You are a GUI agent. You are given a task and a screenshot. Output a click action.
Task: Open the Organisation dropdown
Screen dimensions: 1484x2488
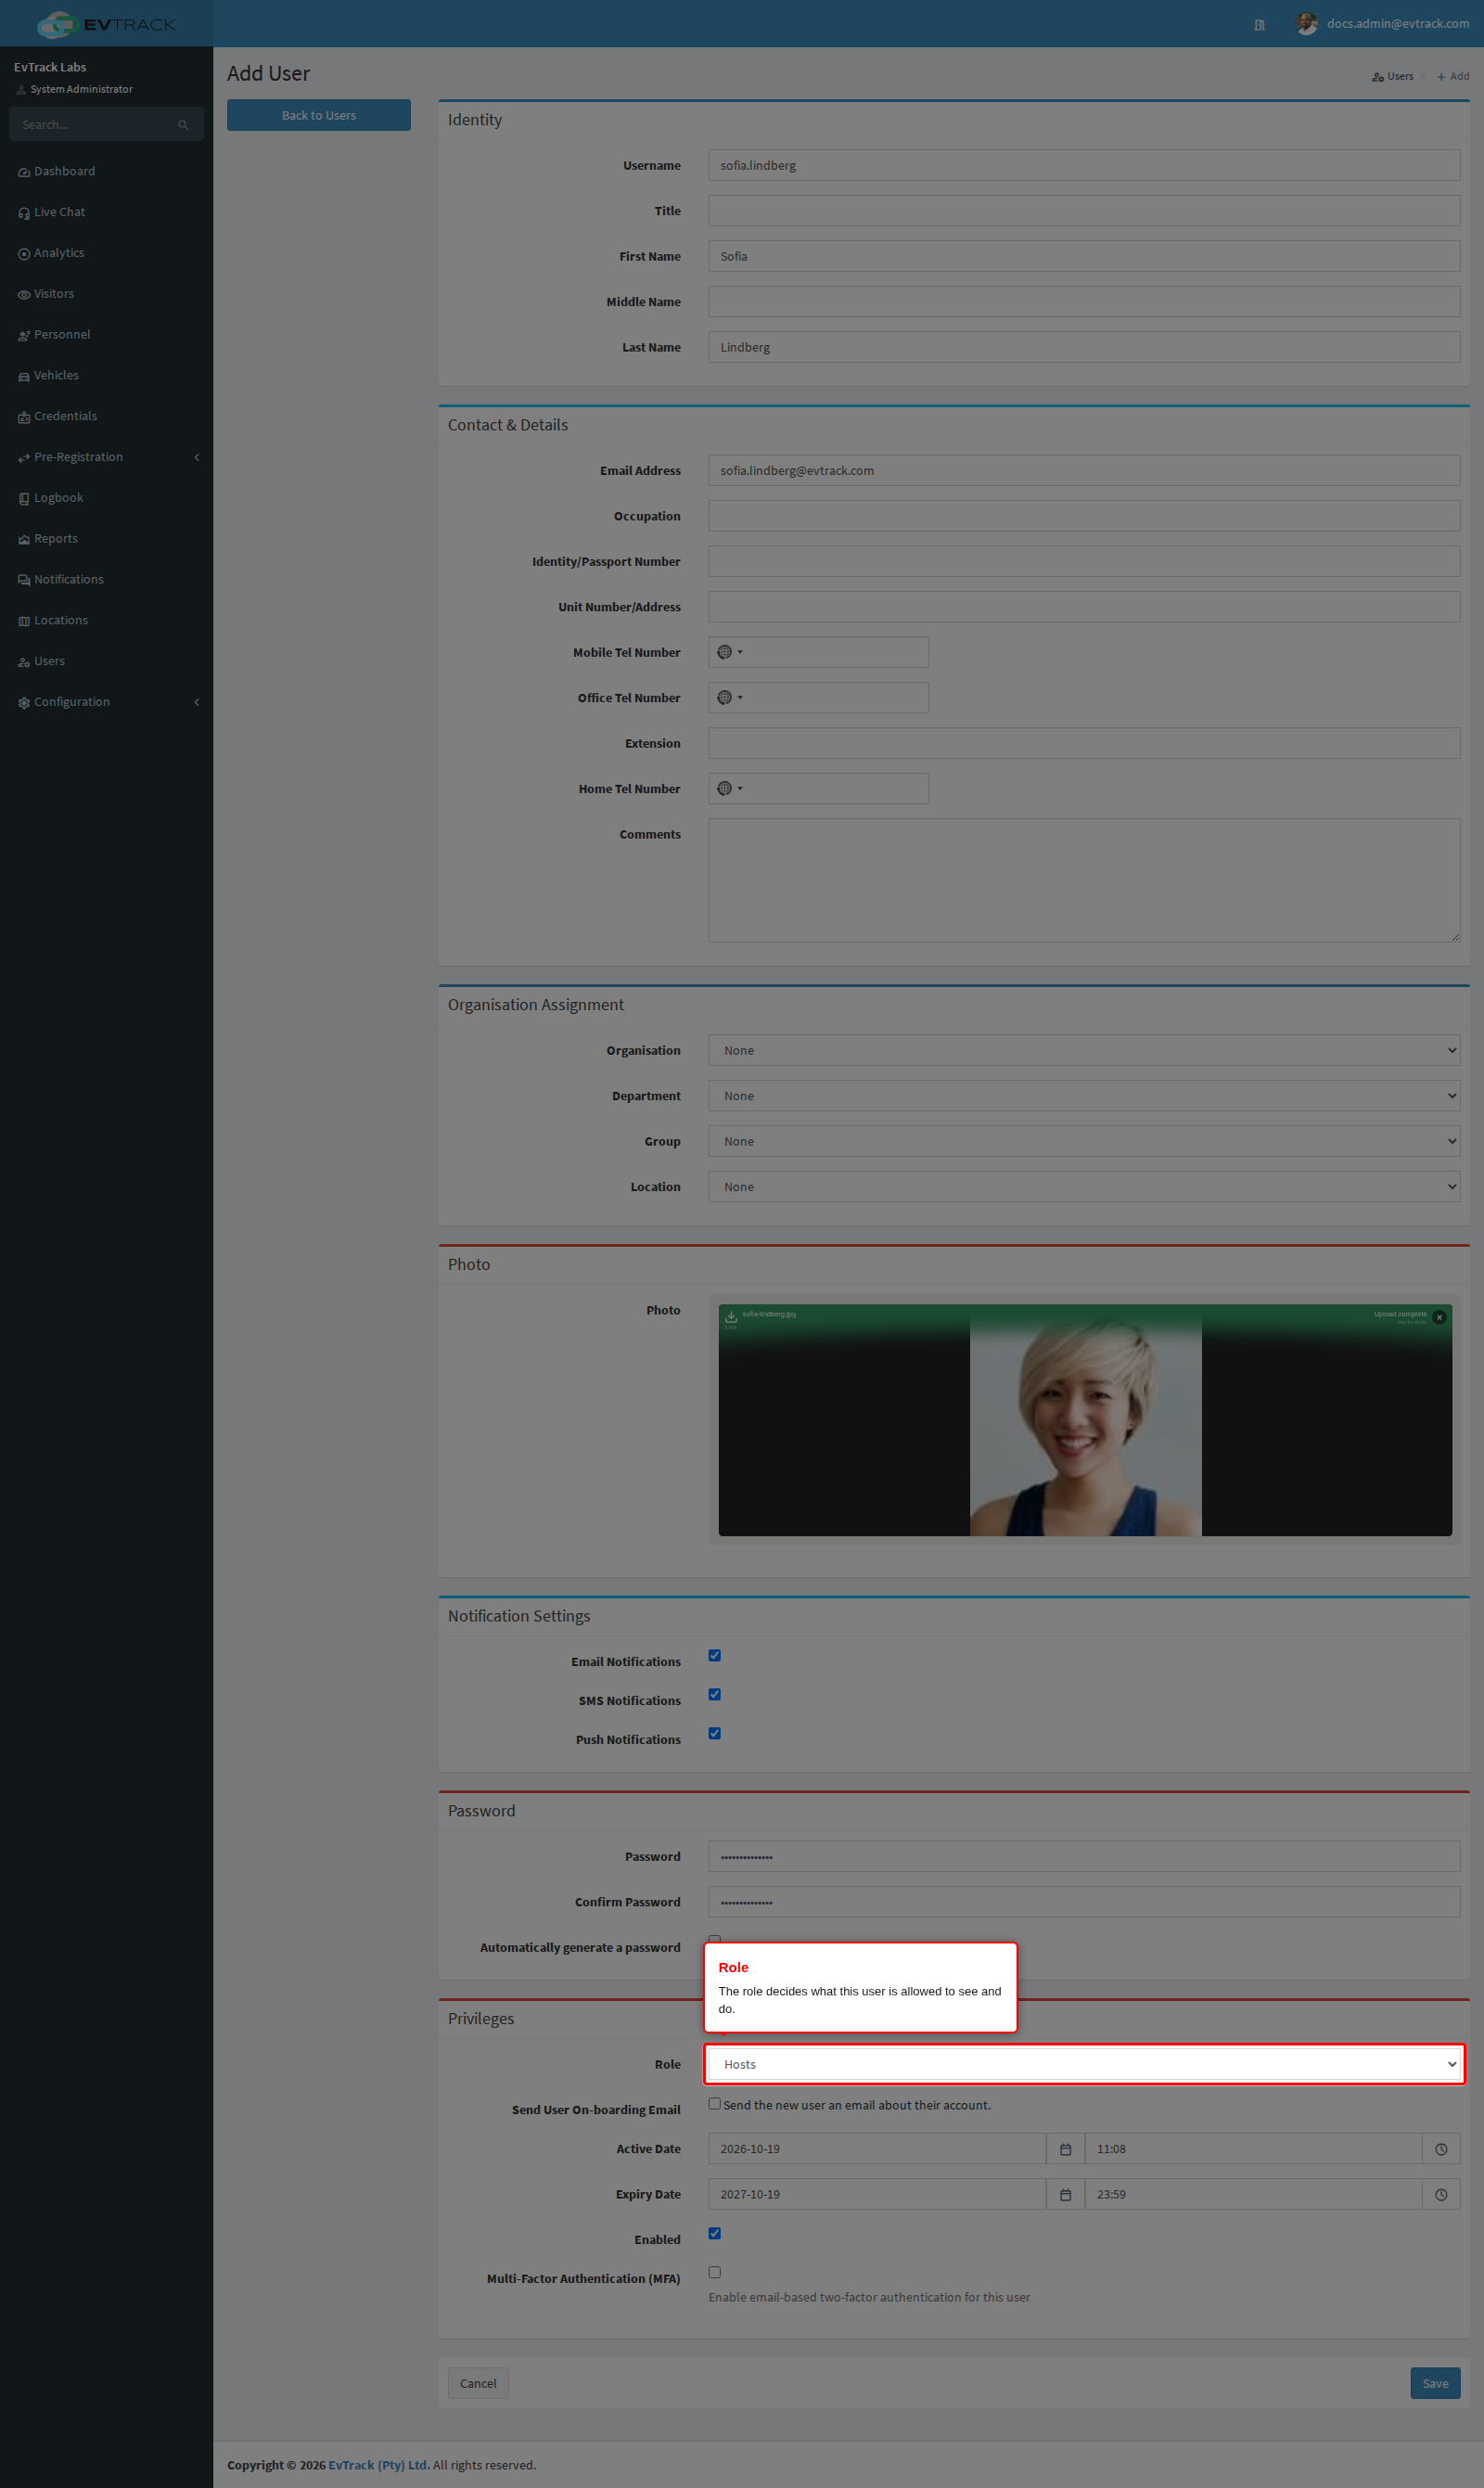[x=1084, y=1051]
